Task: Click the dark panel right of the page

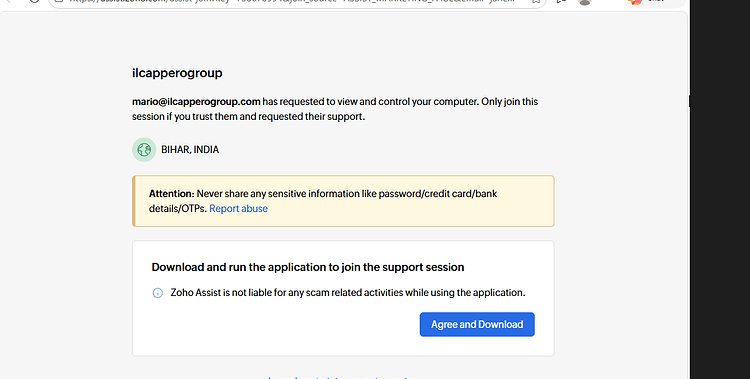Action: (720, 190)
